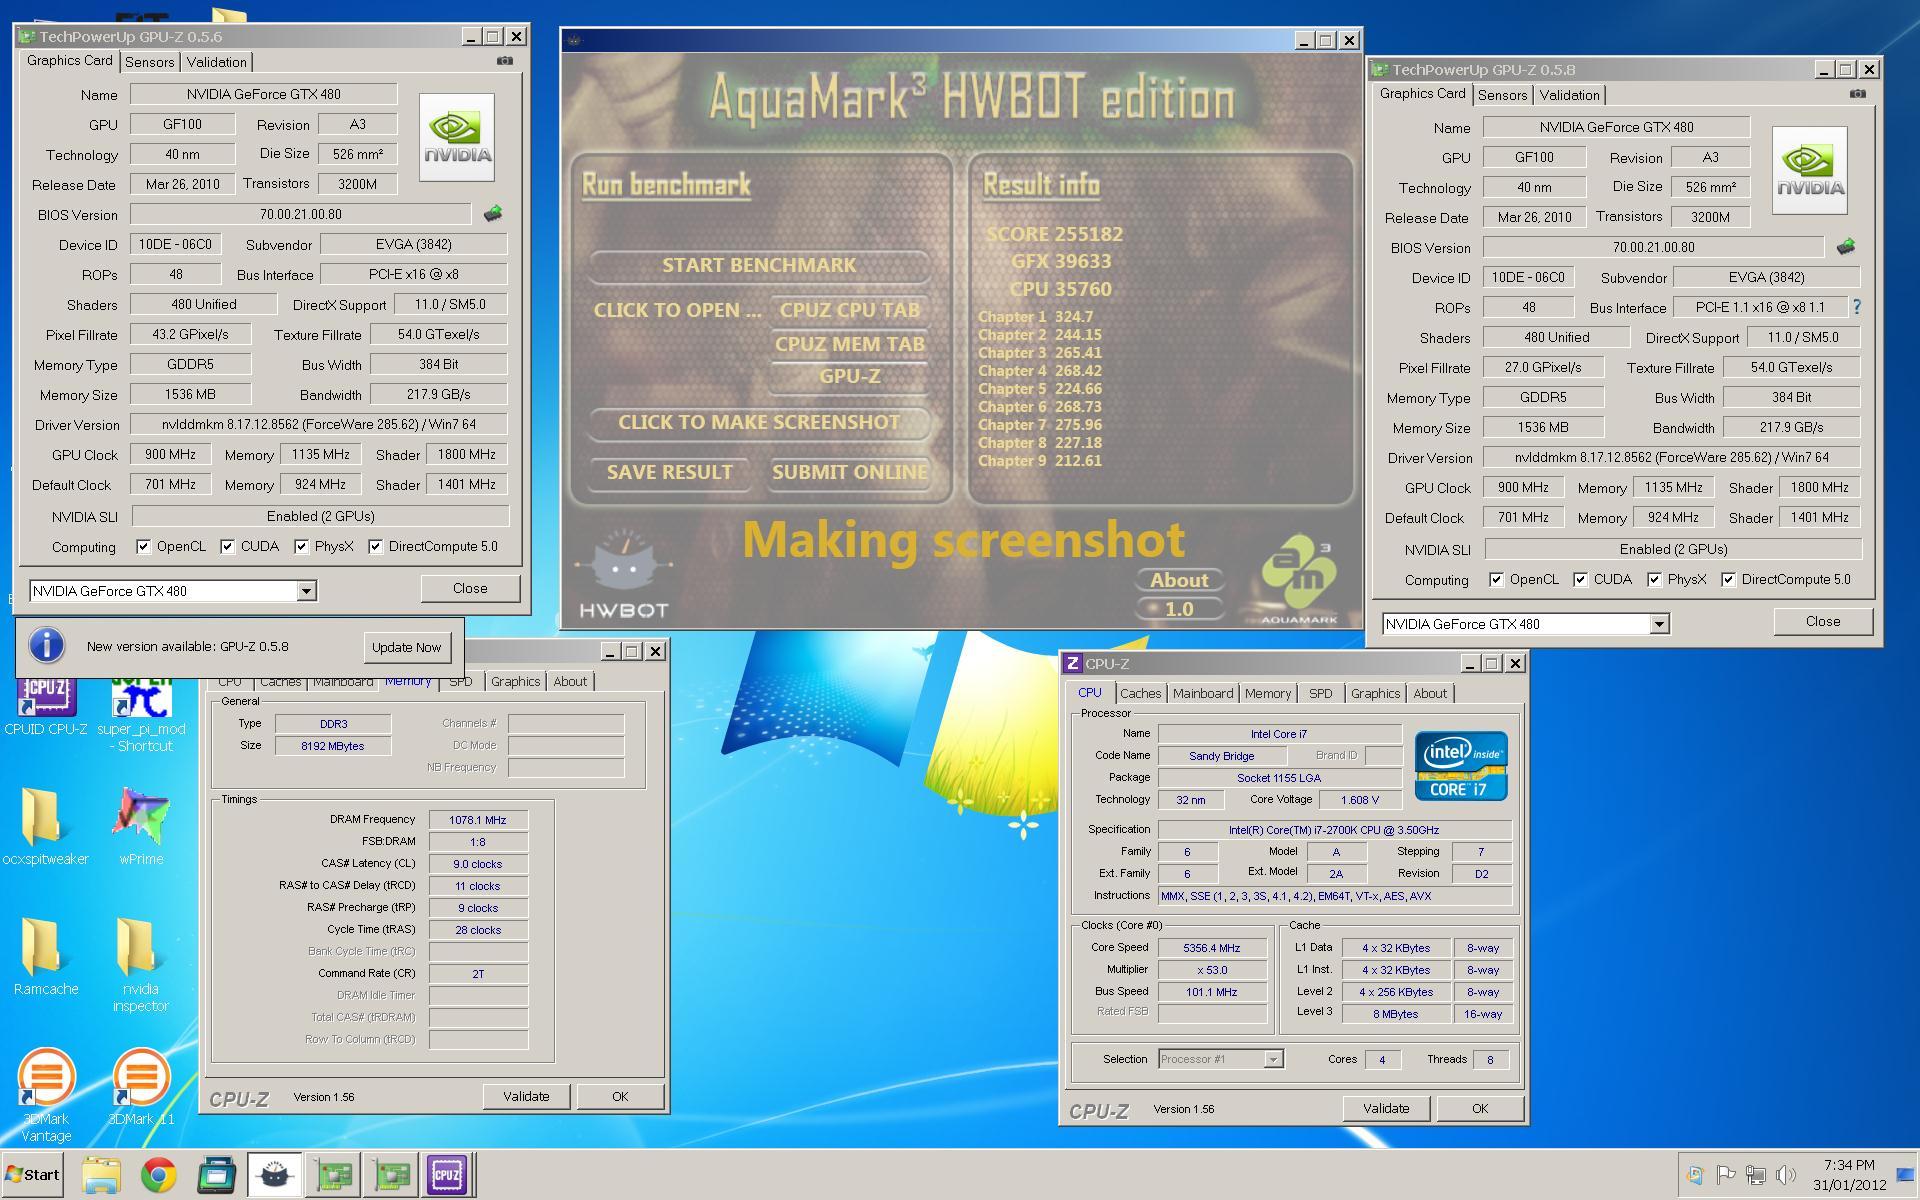The width and height of the screenshot is (1920, 1200).
Task: Toggle PhysX checkbox in GPU-Z 0.5.8
Action: tap(1654, 579)
